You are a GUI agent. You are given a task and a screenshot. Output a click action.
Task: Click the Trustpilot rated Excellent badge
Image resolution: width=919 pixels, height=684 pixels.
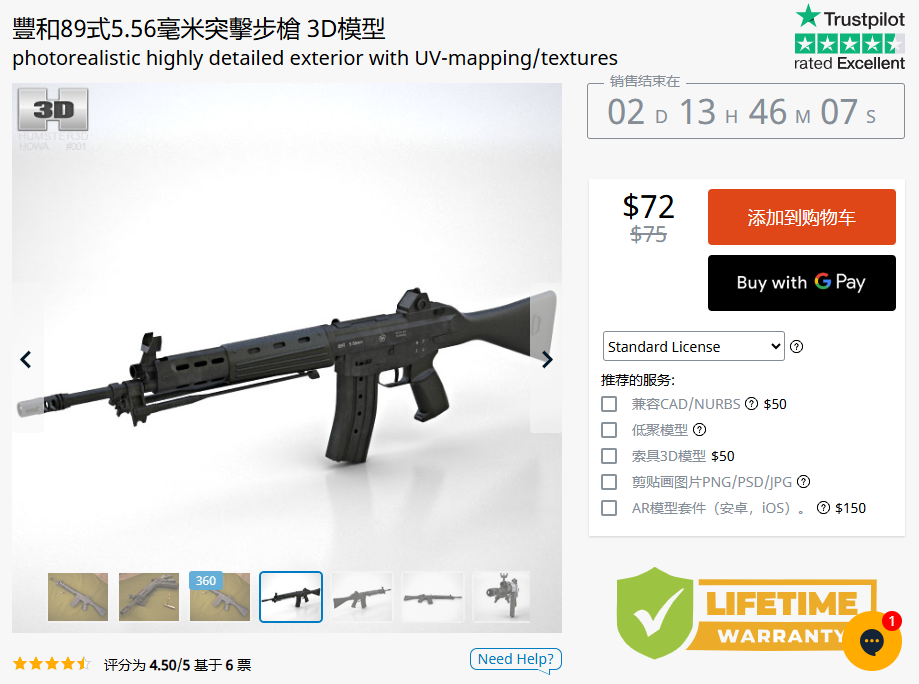[849, 38]
